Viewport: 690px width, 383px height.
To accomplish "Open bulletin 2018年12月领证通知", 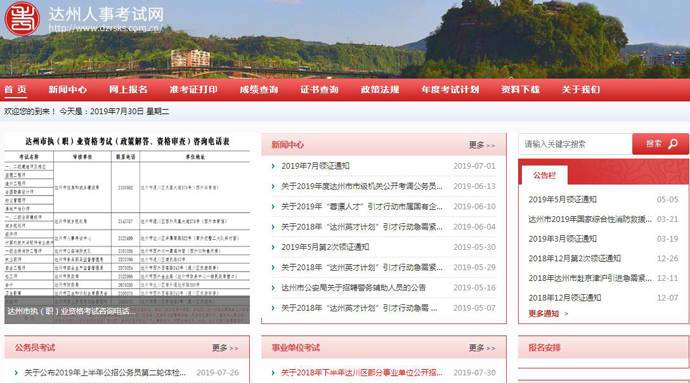I will 565,298.
